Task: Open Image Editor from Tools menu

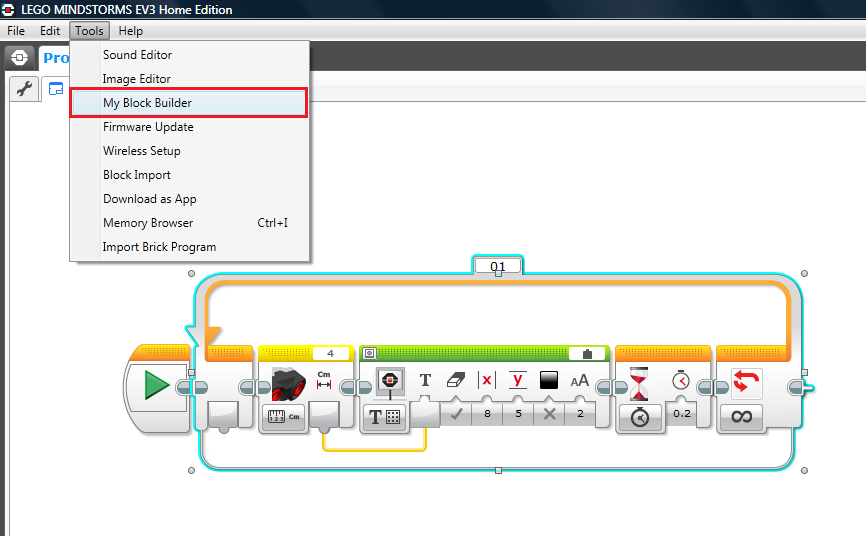Action: pos(136,79)
